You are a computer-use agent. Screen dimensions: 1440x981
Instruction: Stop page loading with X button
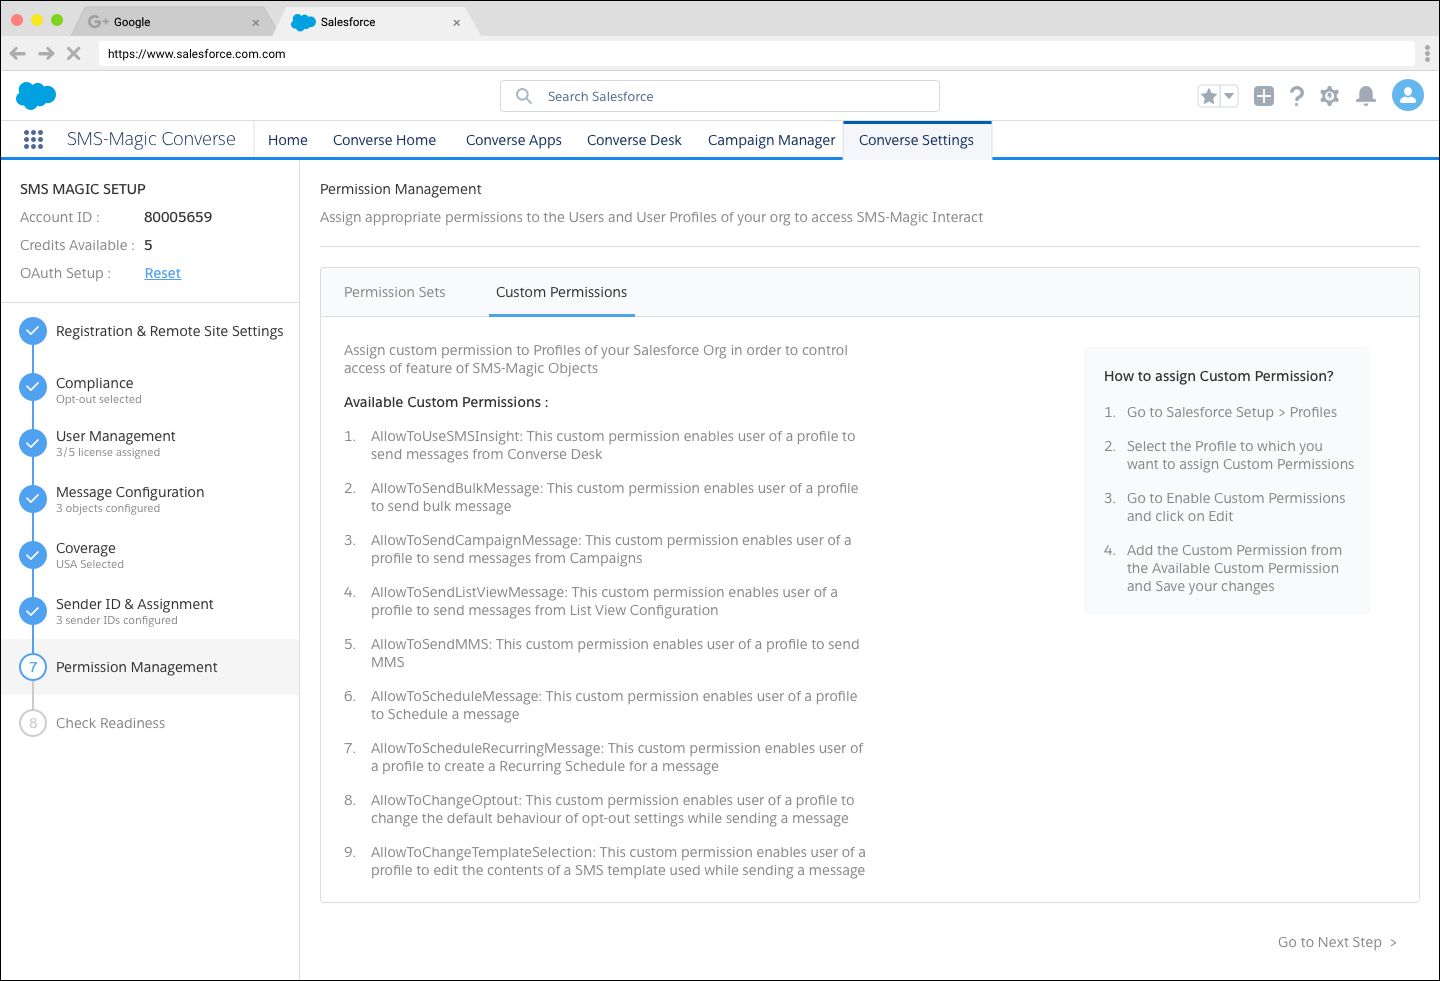(73, 54)
